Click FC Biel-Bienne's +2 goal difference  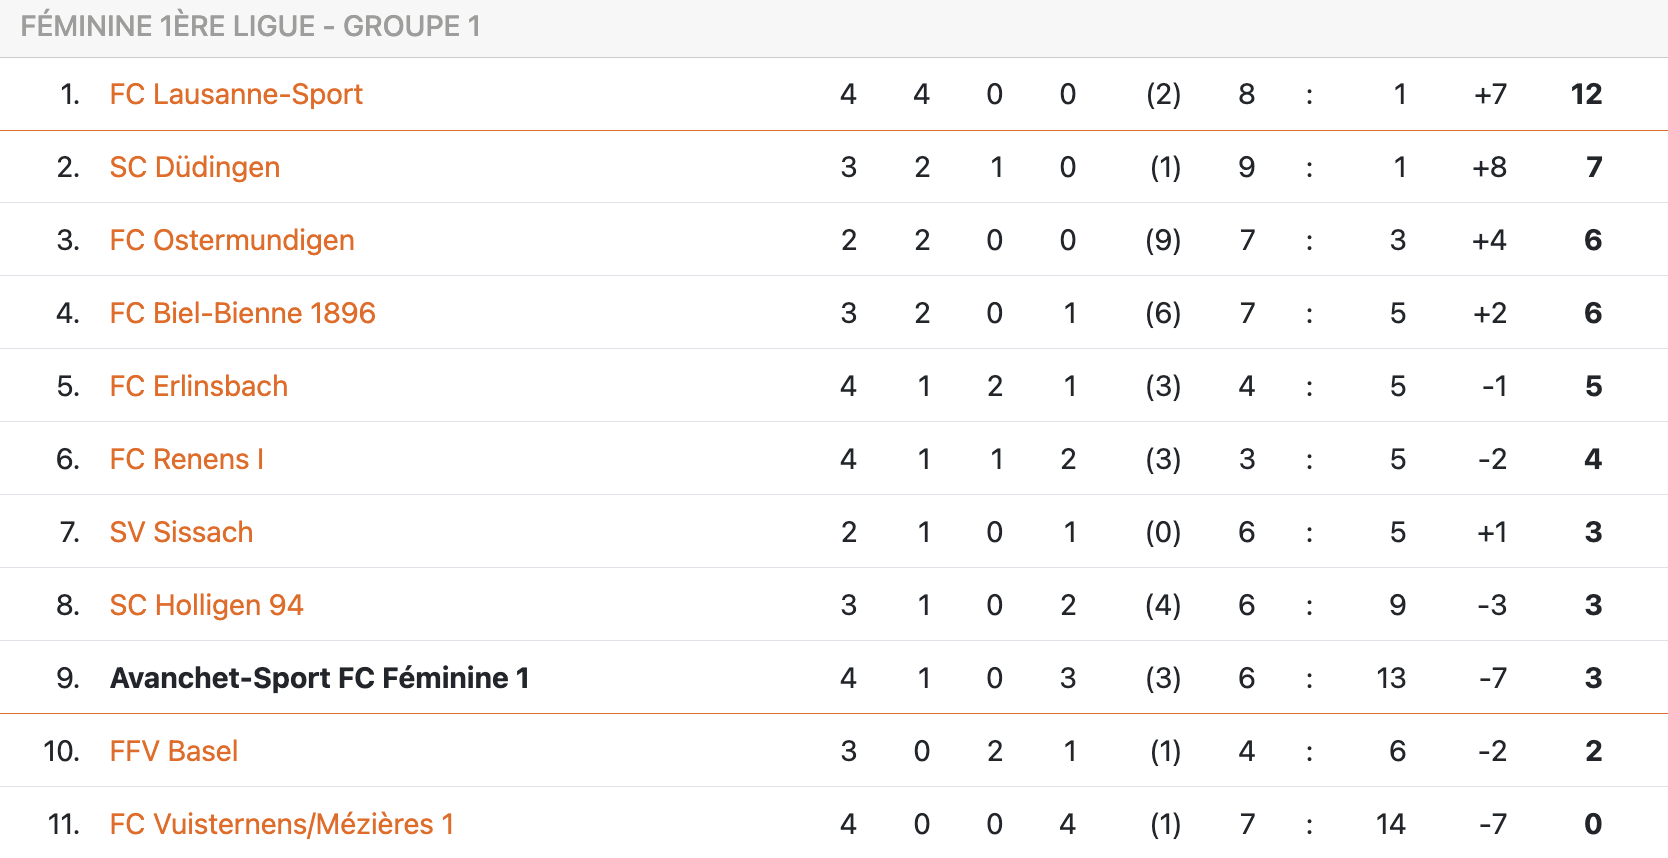coord(1490,313)
